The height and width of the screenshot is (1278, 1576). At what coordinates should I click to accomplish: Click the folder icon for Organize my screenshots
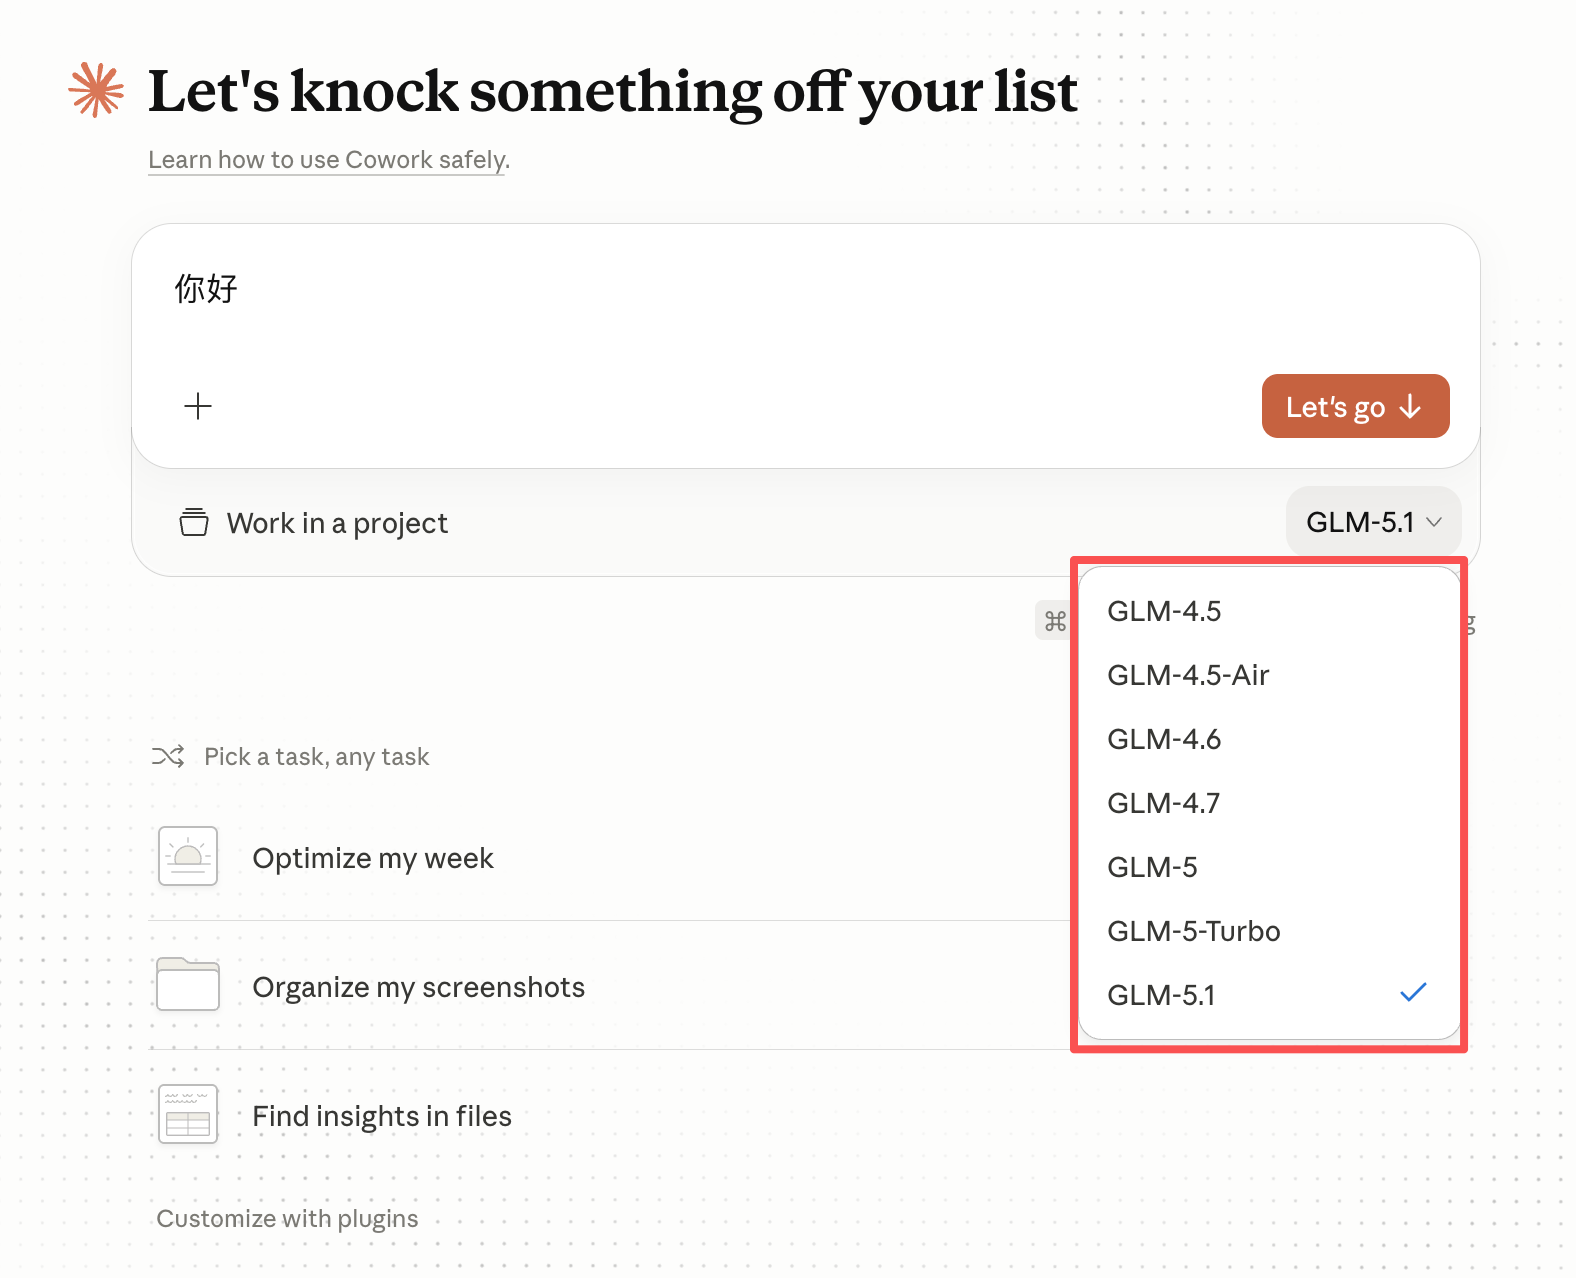tap(188, 985)
